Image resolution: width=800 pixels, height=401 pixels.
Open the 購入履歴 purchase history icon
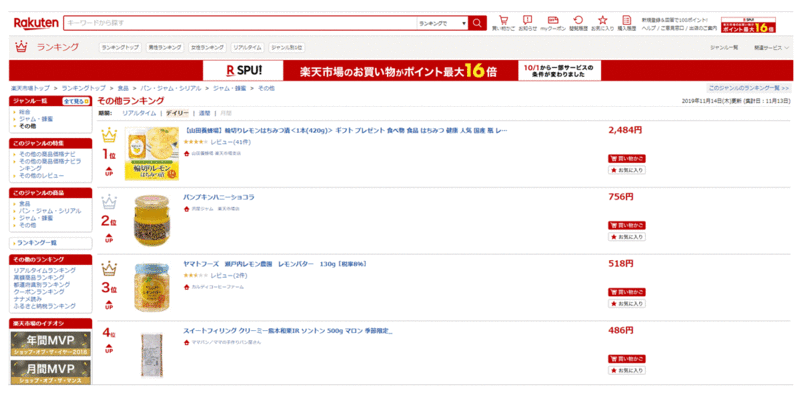(x=627, y=22)
